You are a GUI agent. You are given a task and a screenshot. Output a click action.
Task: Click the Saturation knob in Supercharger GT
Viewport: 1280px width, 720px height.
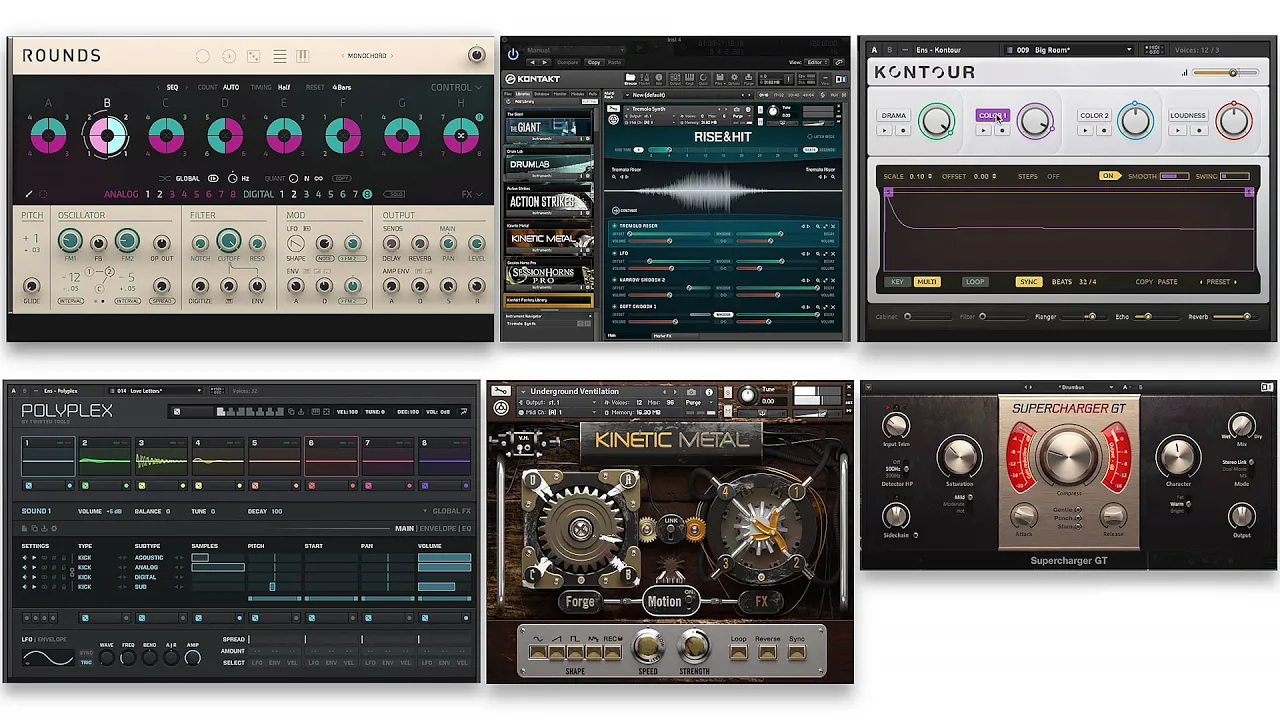[959, 456]
